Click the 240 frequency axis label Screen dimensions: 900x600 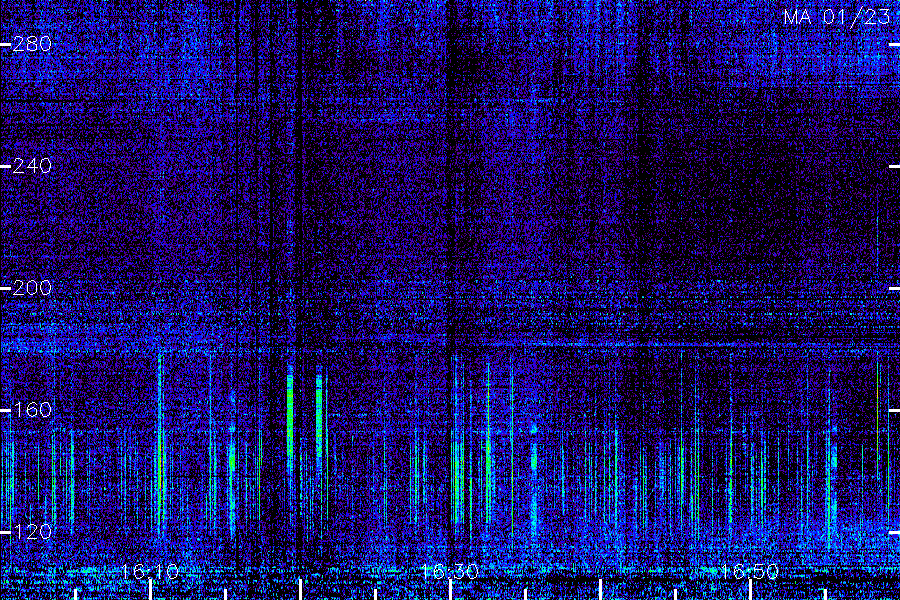(32, 167)
